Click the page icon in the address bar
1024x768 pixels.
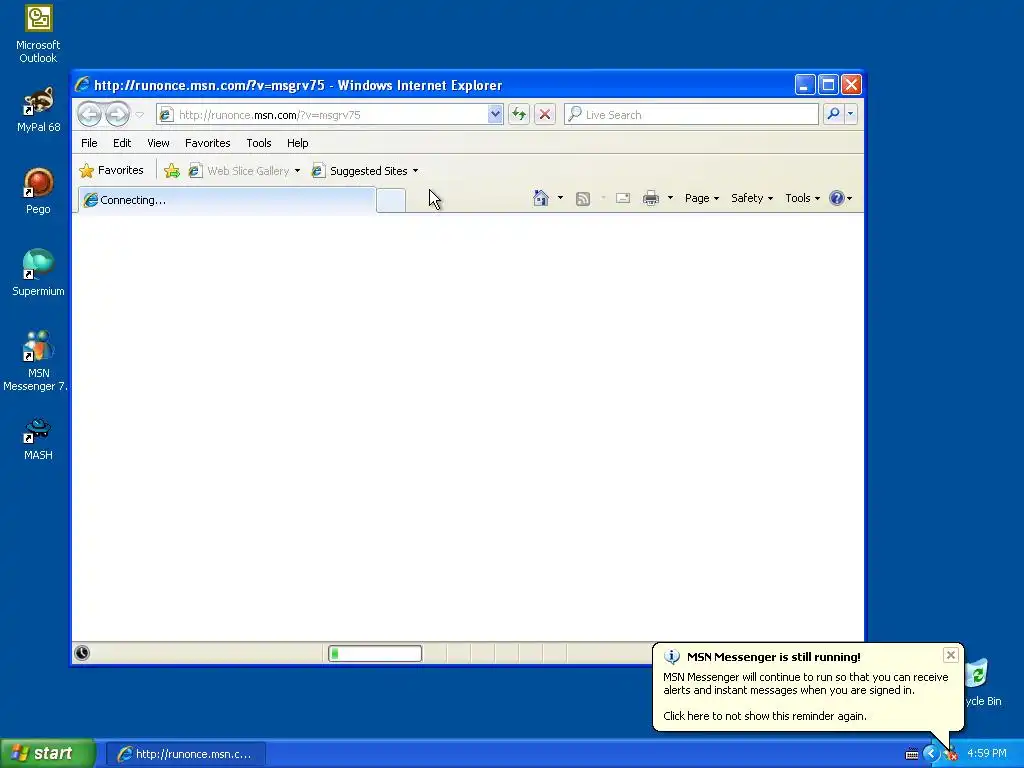click(166, 115)
